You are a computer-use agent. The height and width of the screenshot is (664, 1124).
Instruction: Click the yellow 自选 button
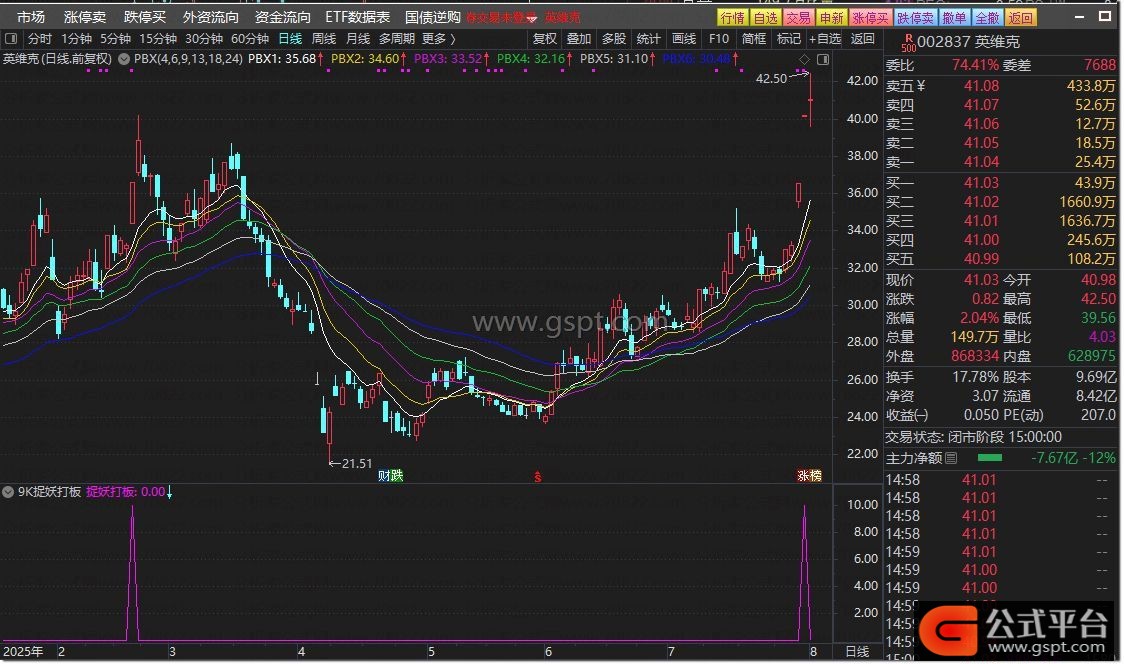tap(766, 18)
